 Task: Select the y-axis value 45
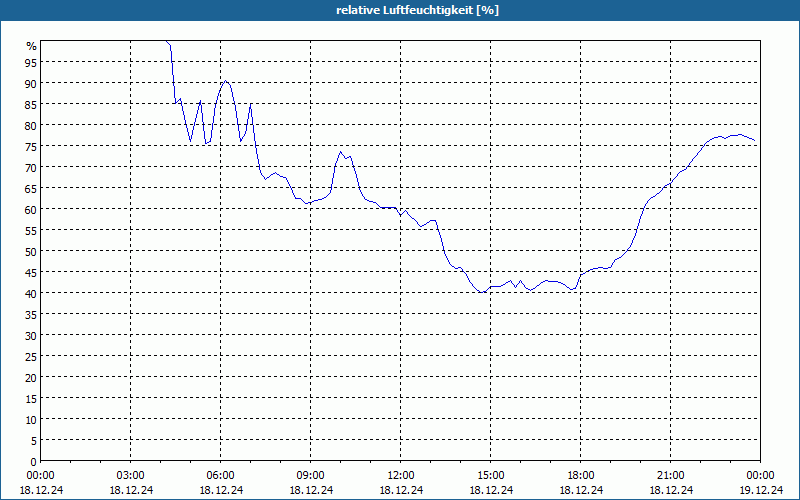[x=31, y=272]
